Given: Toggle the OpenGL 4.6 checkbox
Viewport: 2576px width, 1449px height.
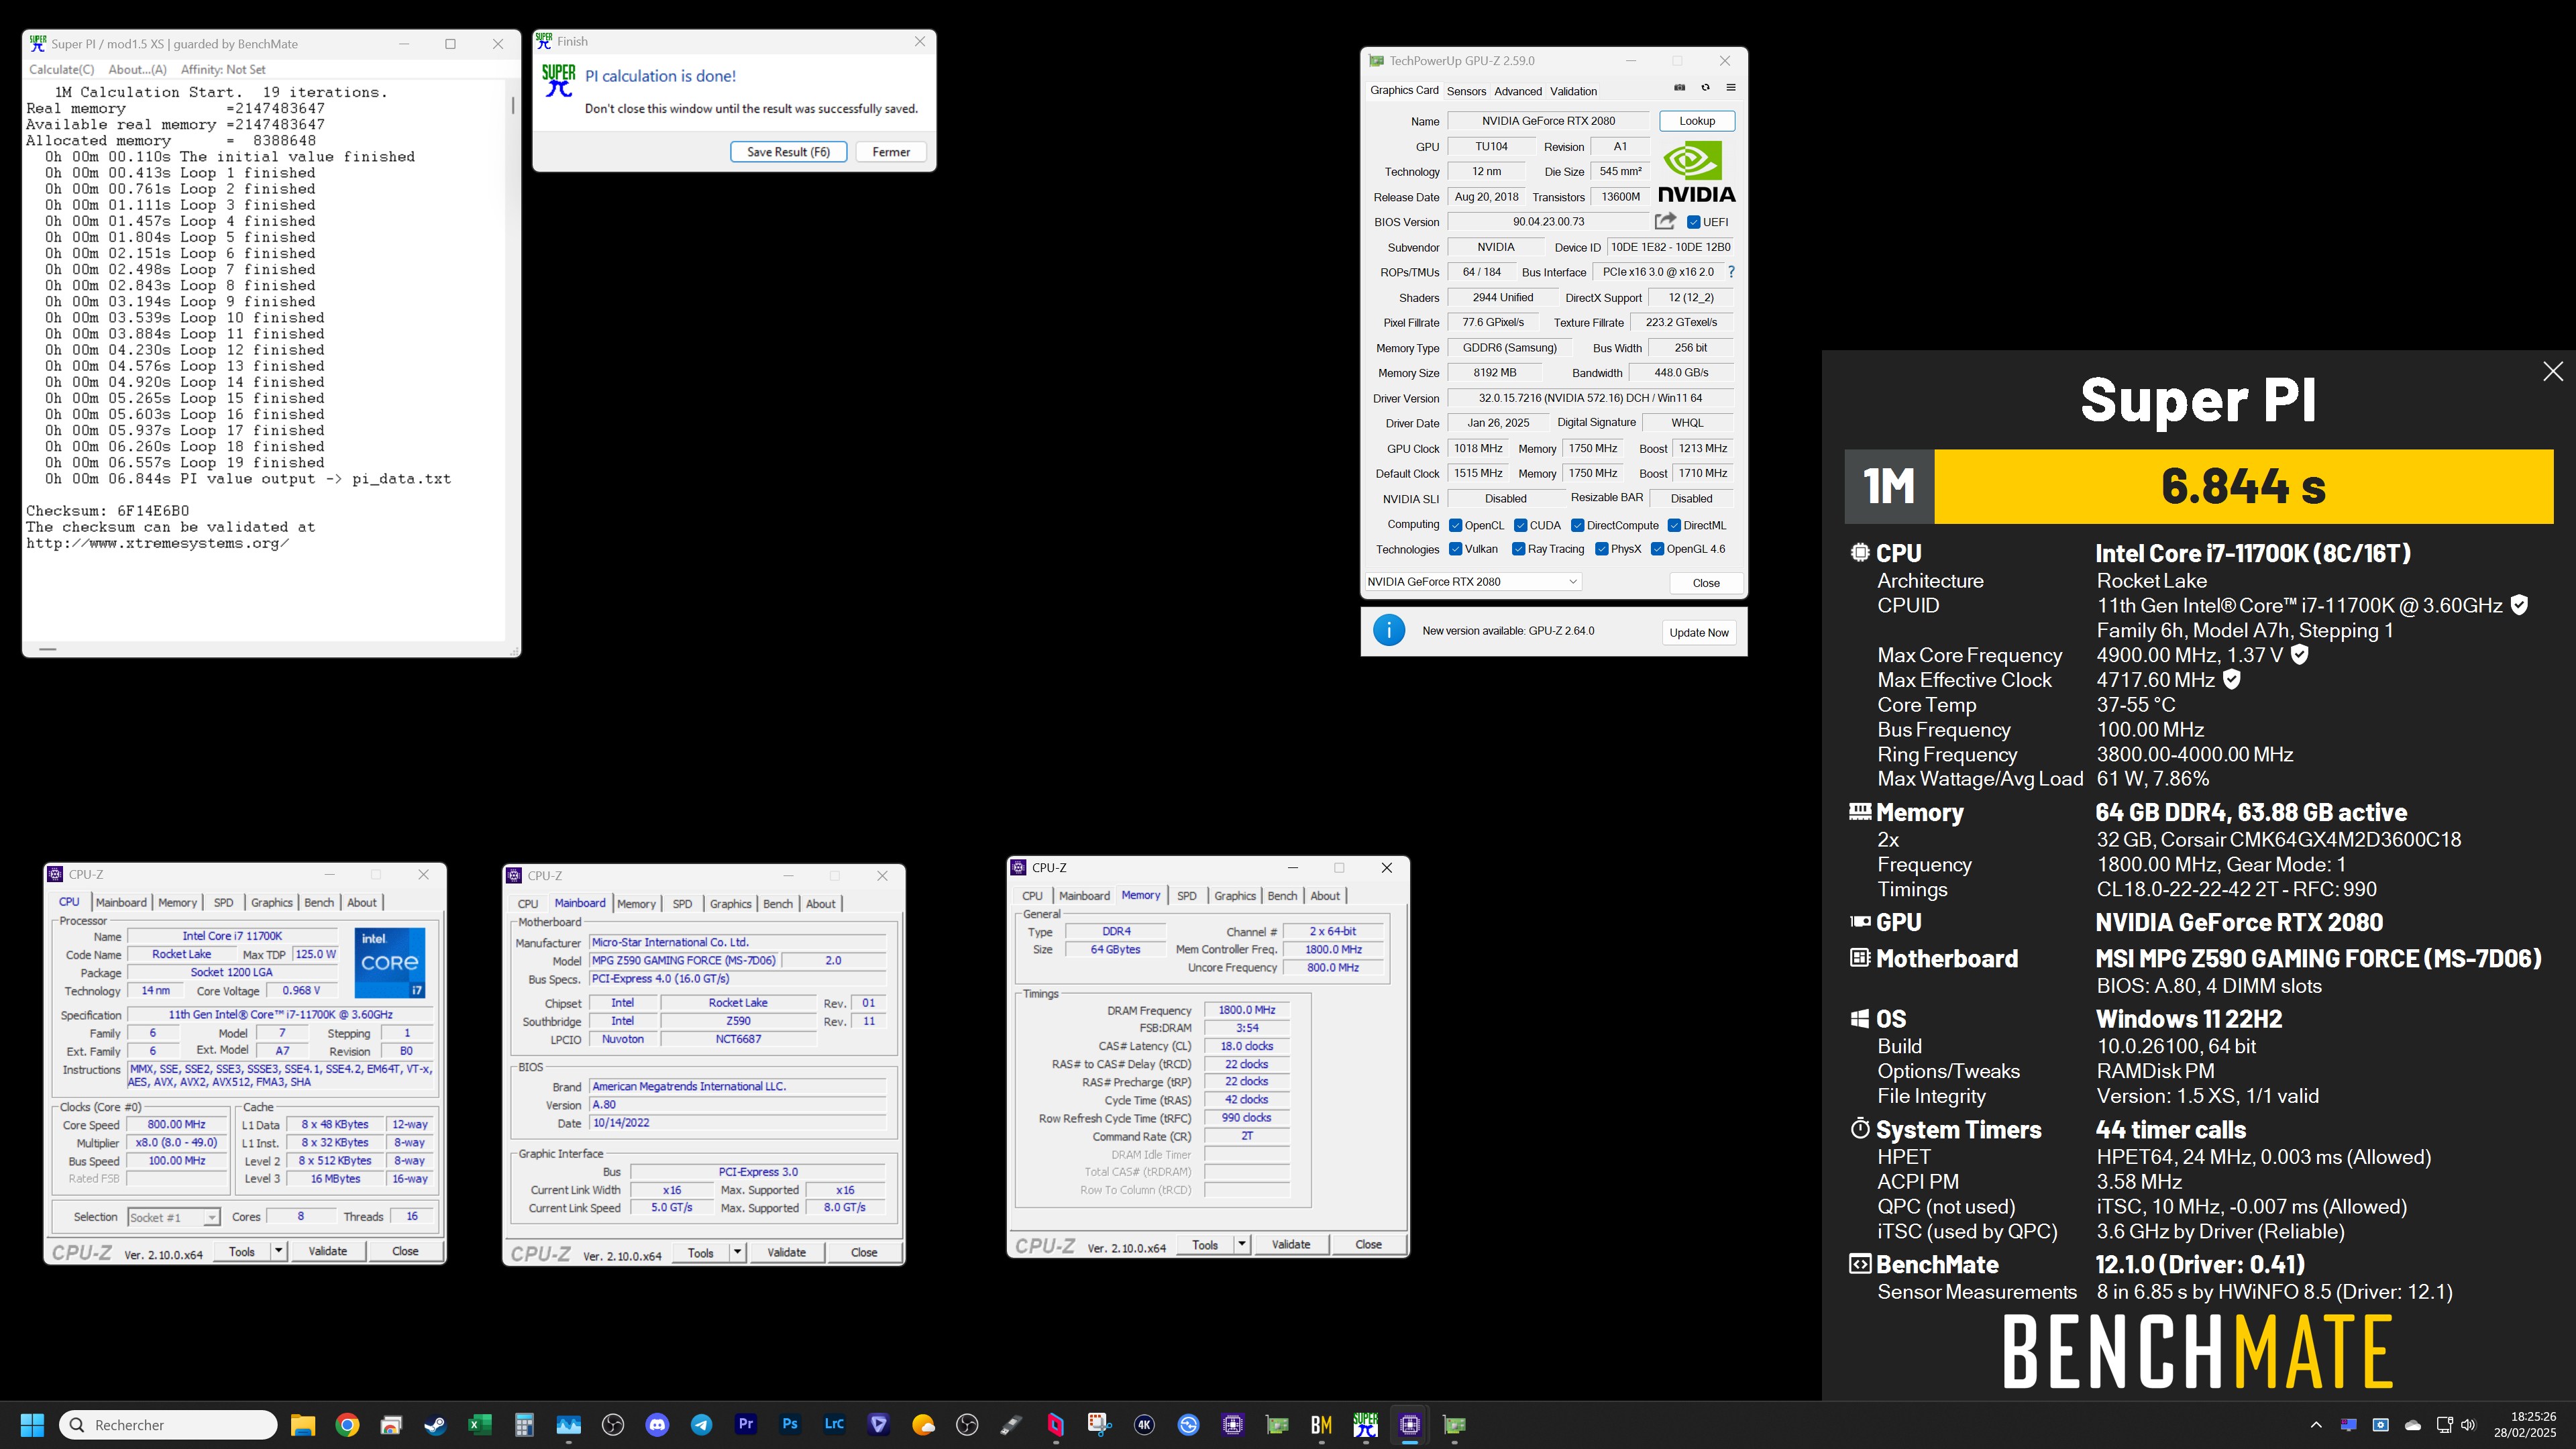Looking at the screenshot, I should 1657,549.
